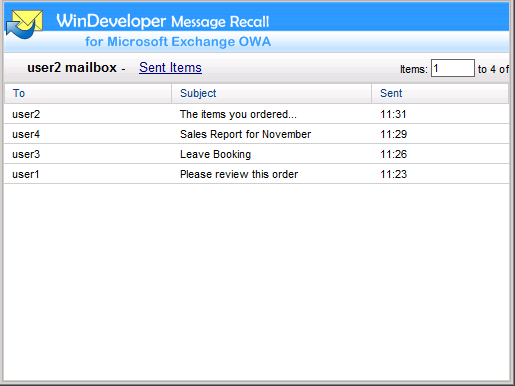This screenshot has height=386, width=515.
Task: Click the Items start number input field
Action: pyautogui.click(x=453, y=68)
